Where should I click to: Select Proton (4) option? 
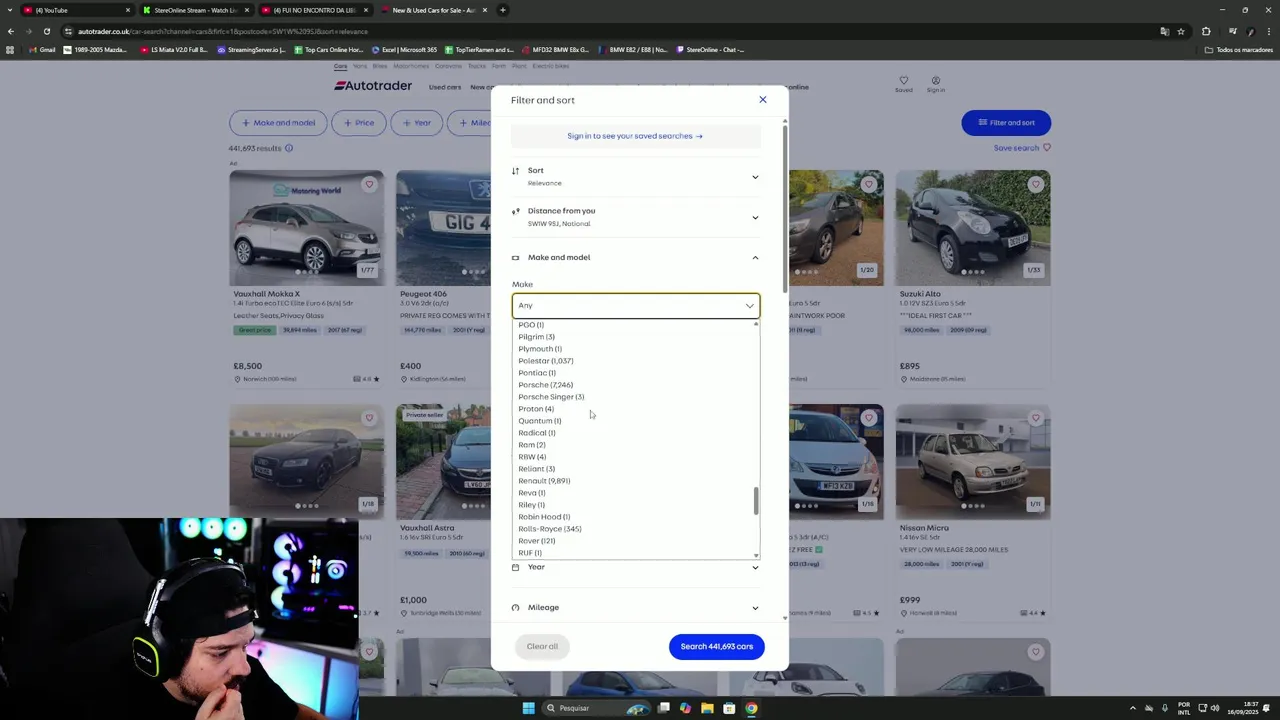[x=535, y=409]
